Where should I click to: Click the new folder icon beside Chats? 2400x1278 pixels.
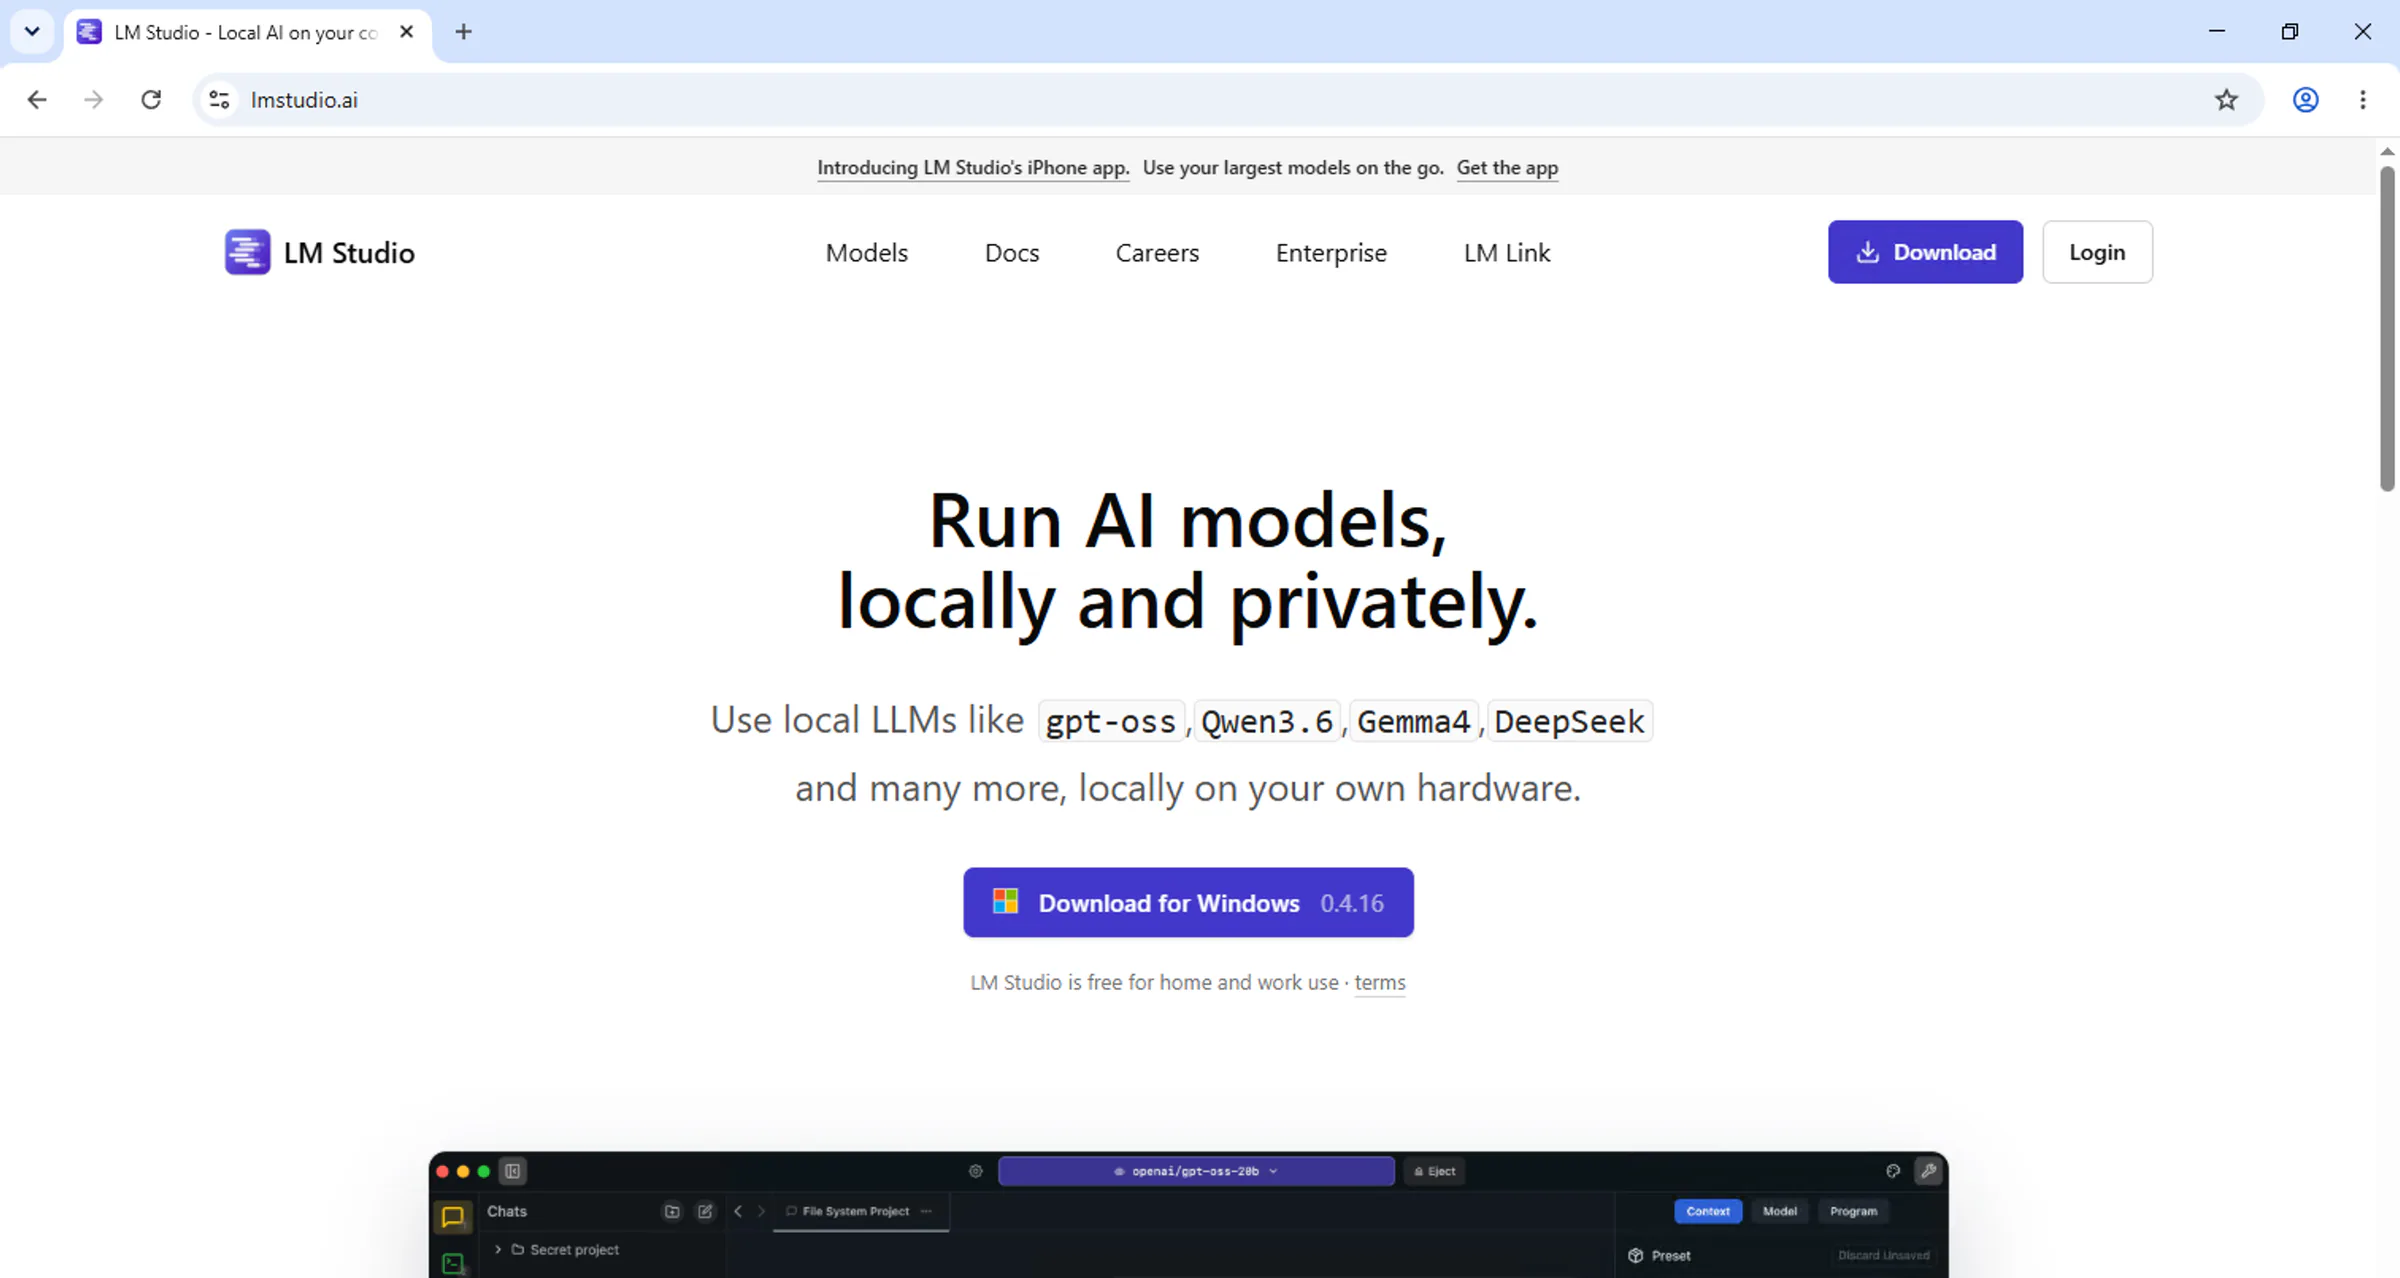click(x=672, y=1211)
